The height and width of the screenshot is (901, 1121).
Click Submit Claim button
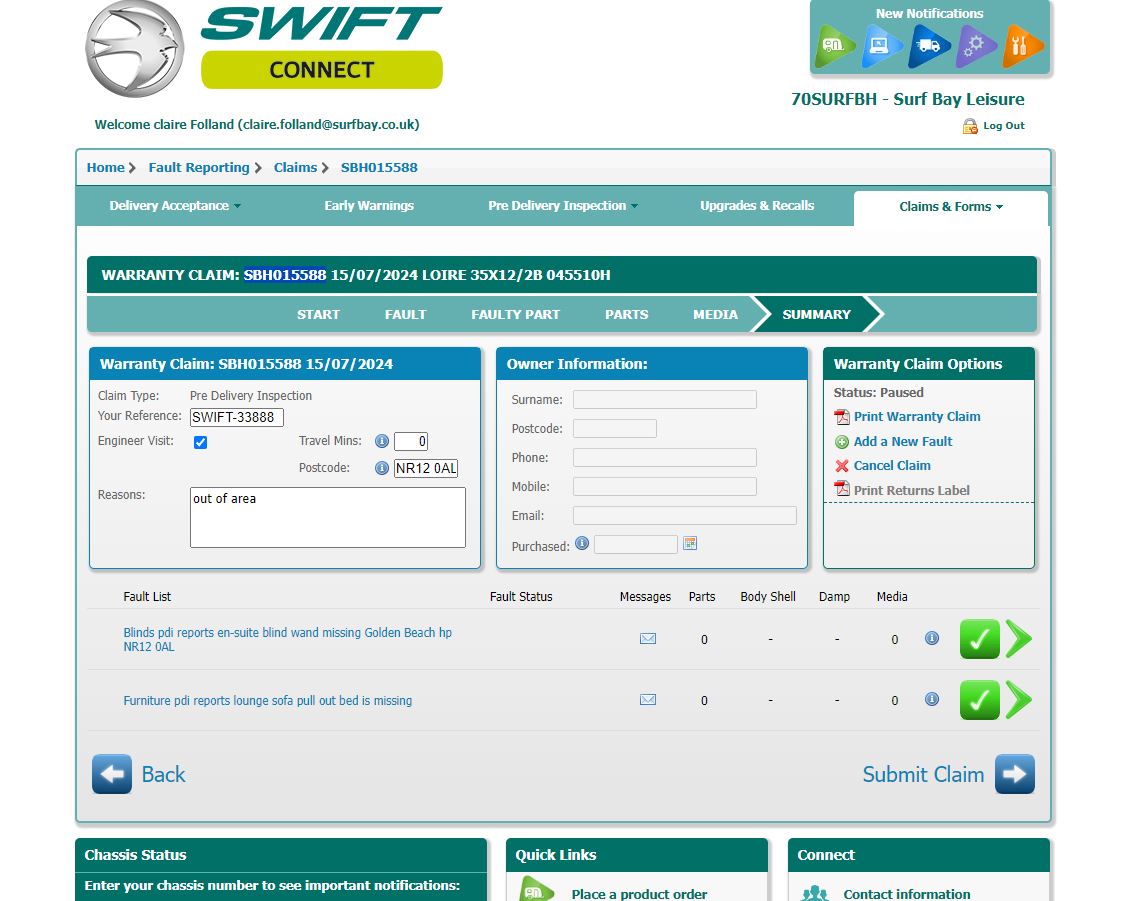coord(947,774)
